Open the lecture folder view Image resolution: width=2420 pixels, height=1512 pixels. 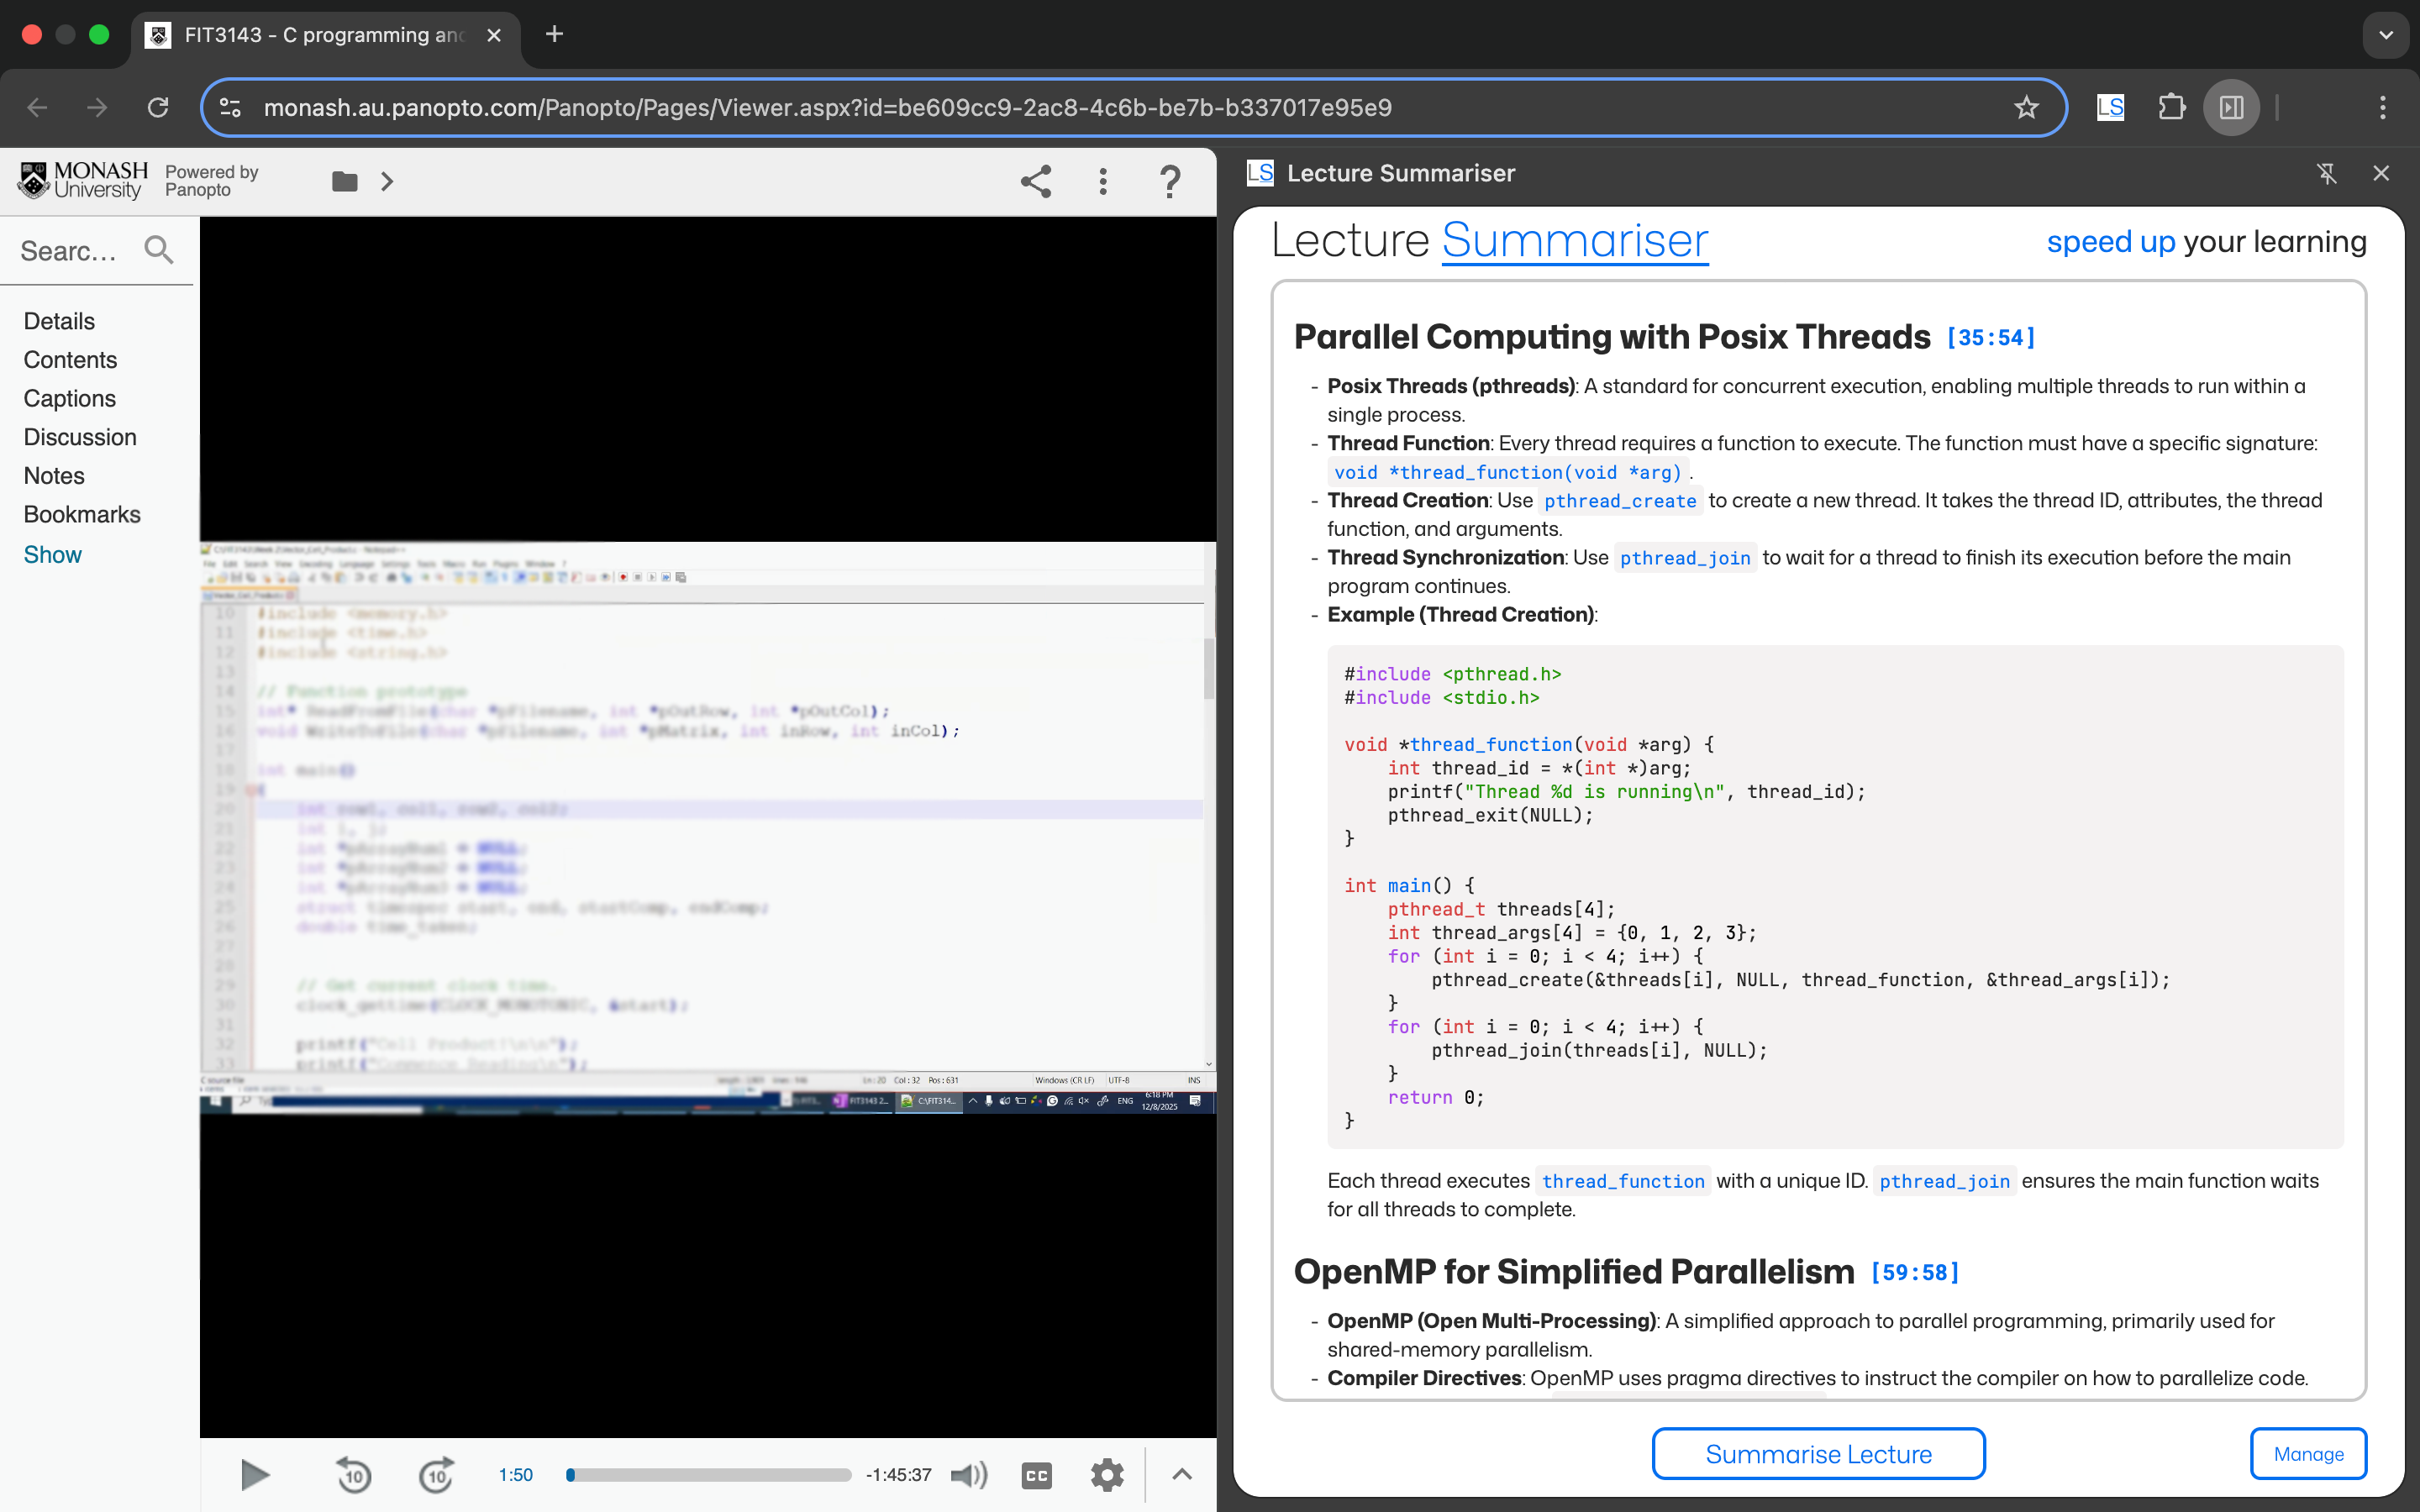344,181
